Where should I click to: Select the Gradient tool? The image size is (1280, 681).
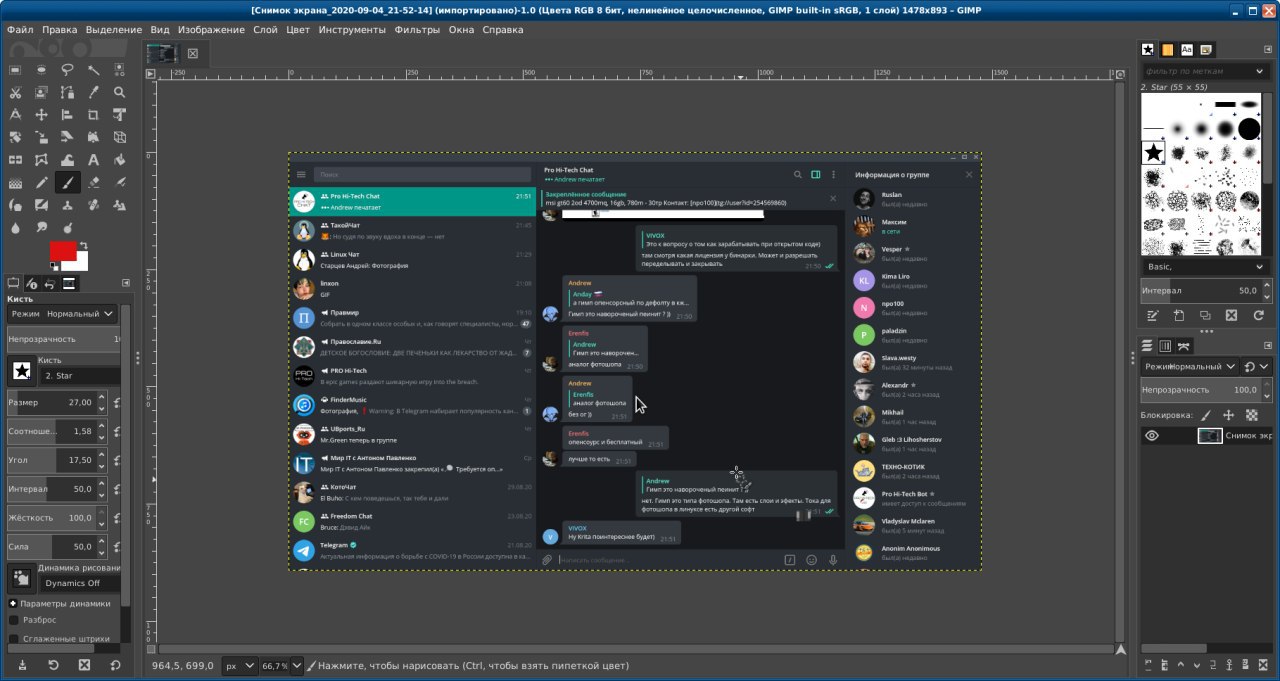[15, 183]
